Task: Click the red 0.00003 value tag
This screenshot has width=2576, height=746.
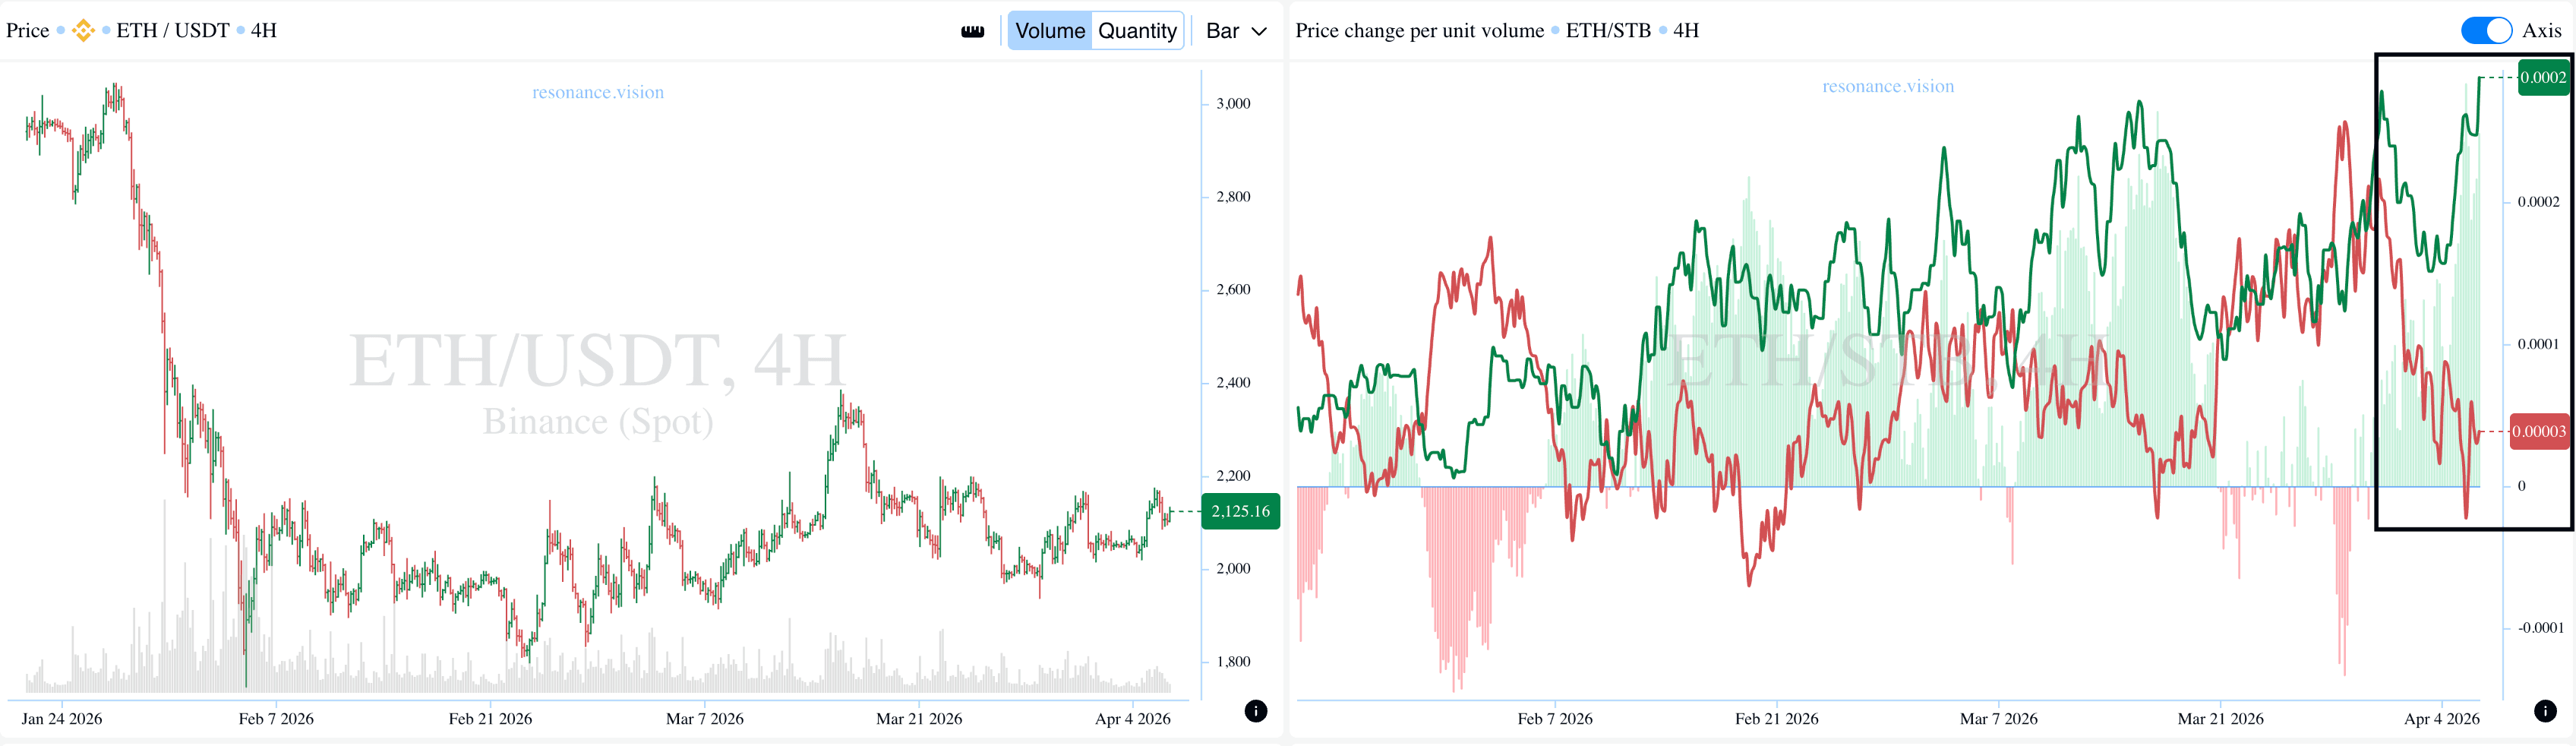Action: tap(2539, 432)
